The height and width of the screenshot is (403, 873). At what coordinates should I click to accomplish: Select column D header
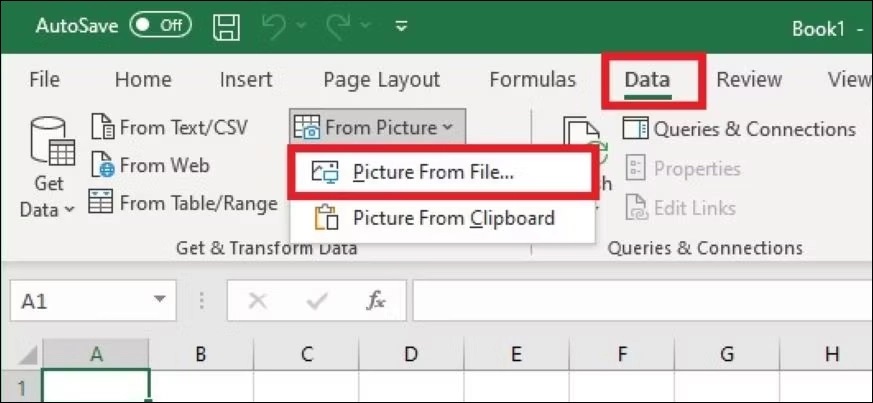click(410, 354)
